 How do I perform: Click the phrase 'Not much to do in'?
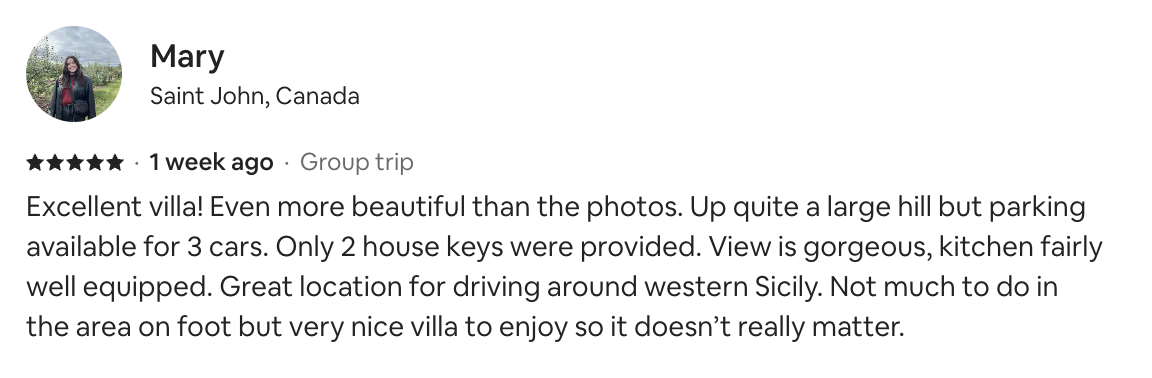point(943,286)
